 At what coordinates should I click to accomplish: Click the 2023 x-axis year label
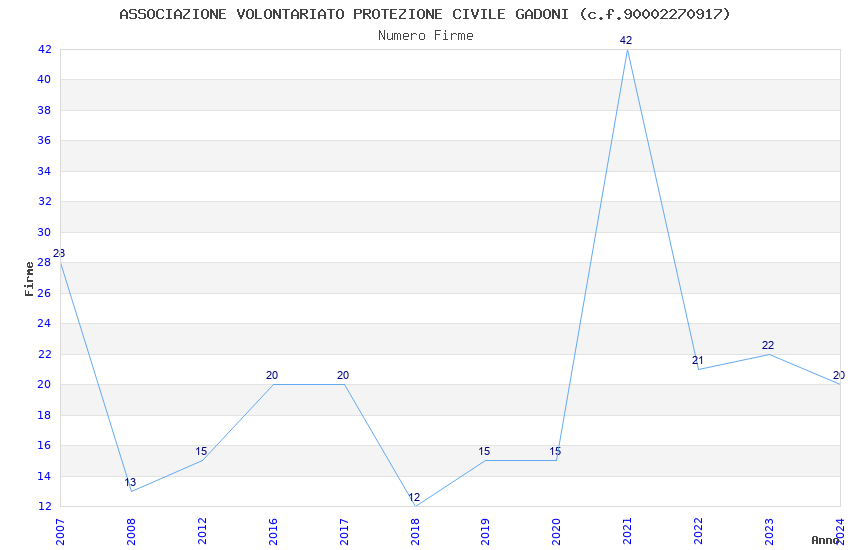click(769, 532)
